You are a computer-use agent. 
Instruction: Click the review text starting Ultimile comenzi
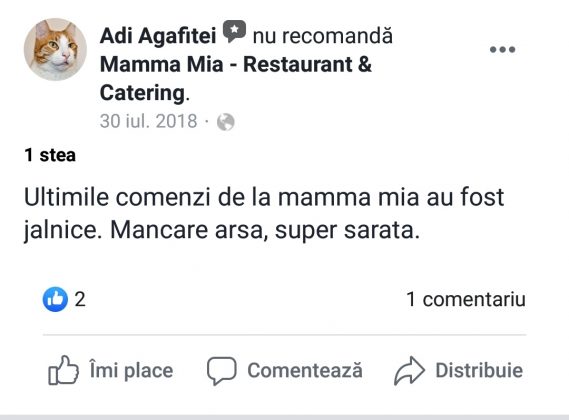click(264, 214)
